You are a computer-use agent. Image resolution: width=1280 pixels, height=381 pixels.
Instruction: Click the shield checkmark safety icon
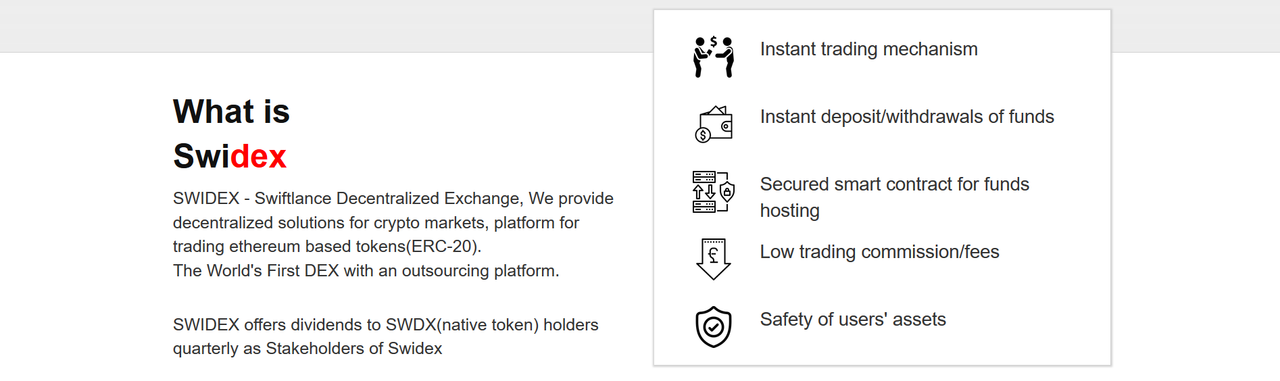click(713, 327)
